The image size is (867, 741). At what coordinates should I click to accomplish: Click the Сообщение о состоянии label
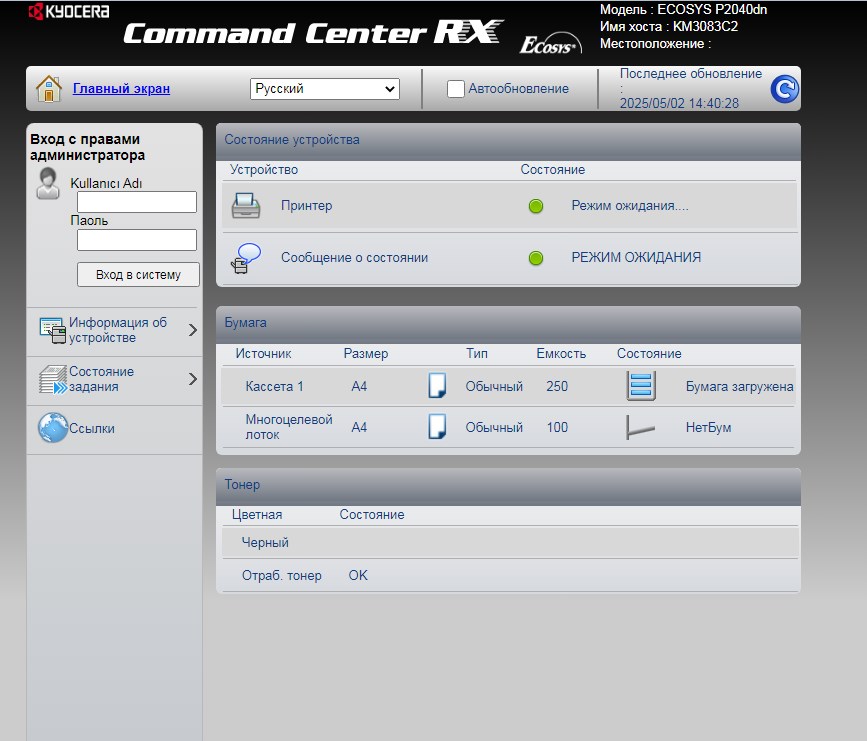click(x=354, y=258)
